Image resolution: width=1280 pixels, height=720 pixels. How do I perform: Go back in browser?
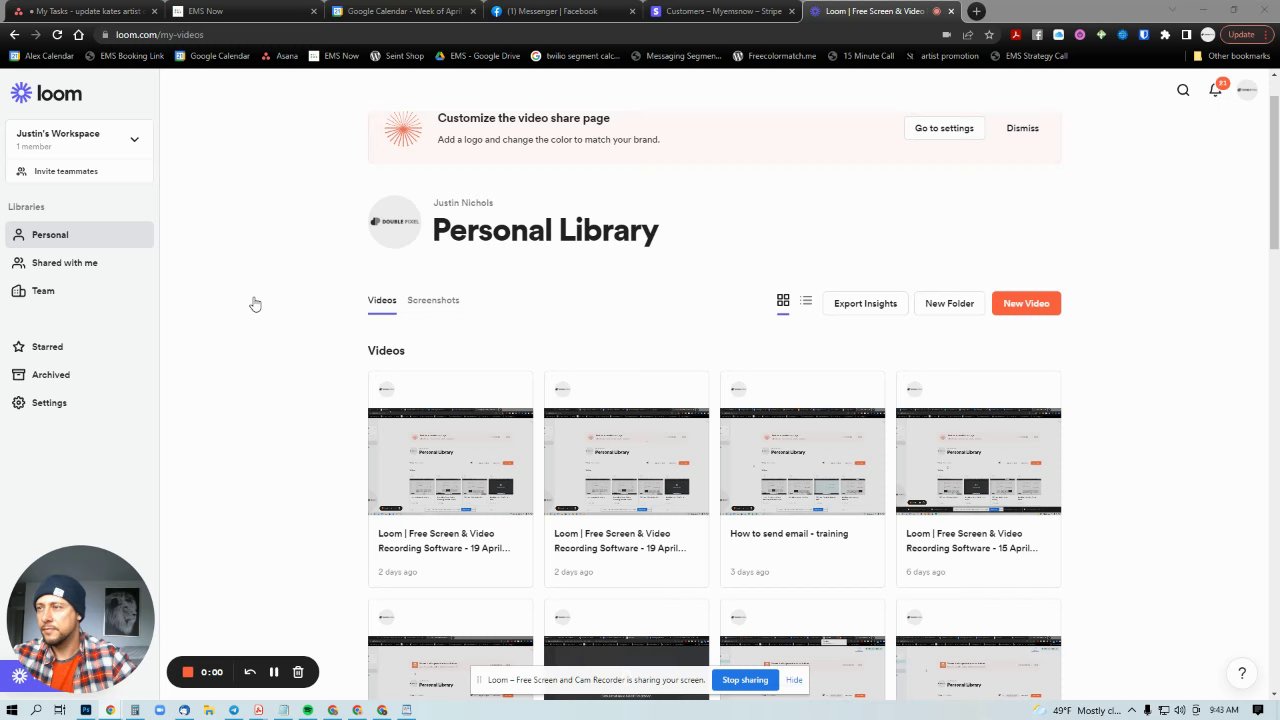(14, 34)
